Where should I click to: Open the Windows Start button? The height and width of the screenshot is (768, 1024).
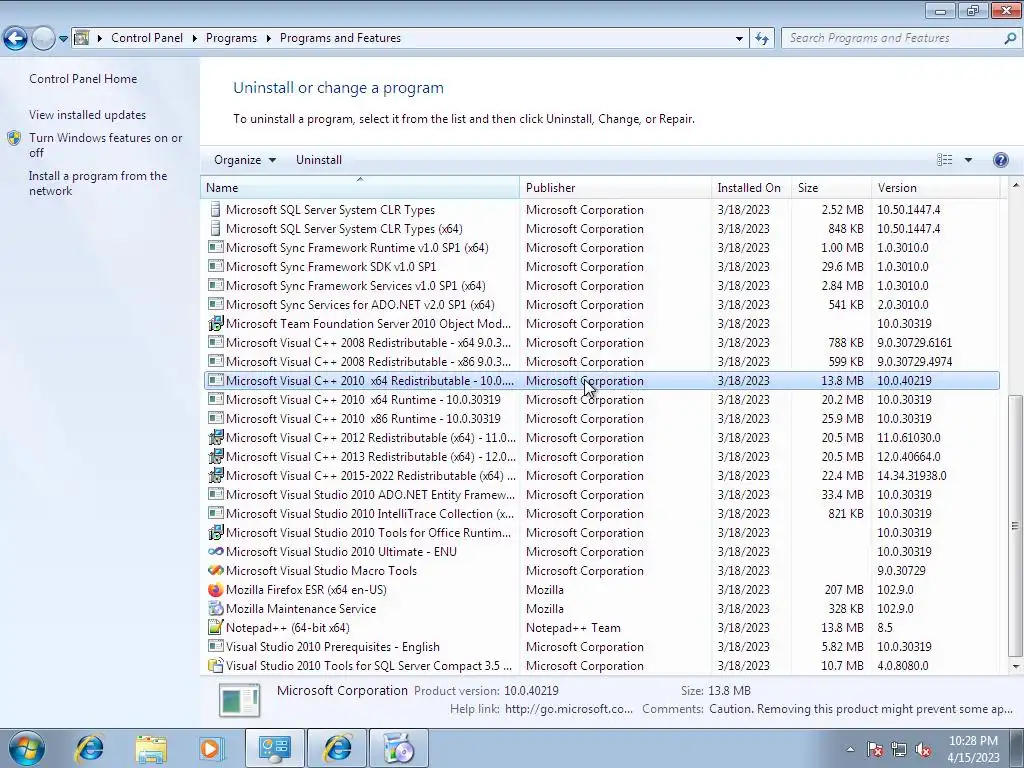(x=26, y=748)
